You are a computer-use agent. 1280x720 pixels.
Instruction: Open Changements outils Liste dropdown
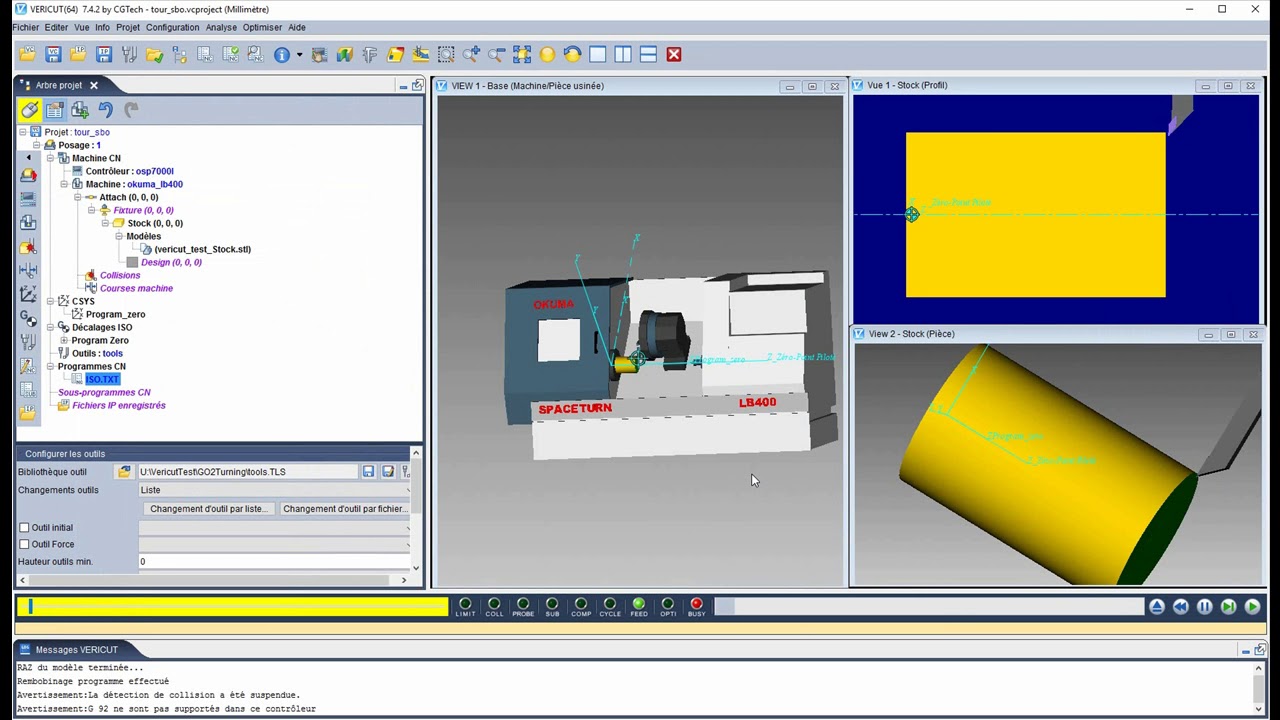274,490
